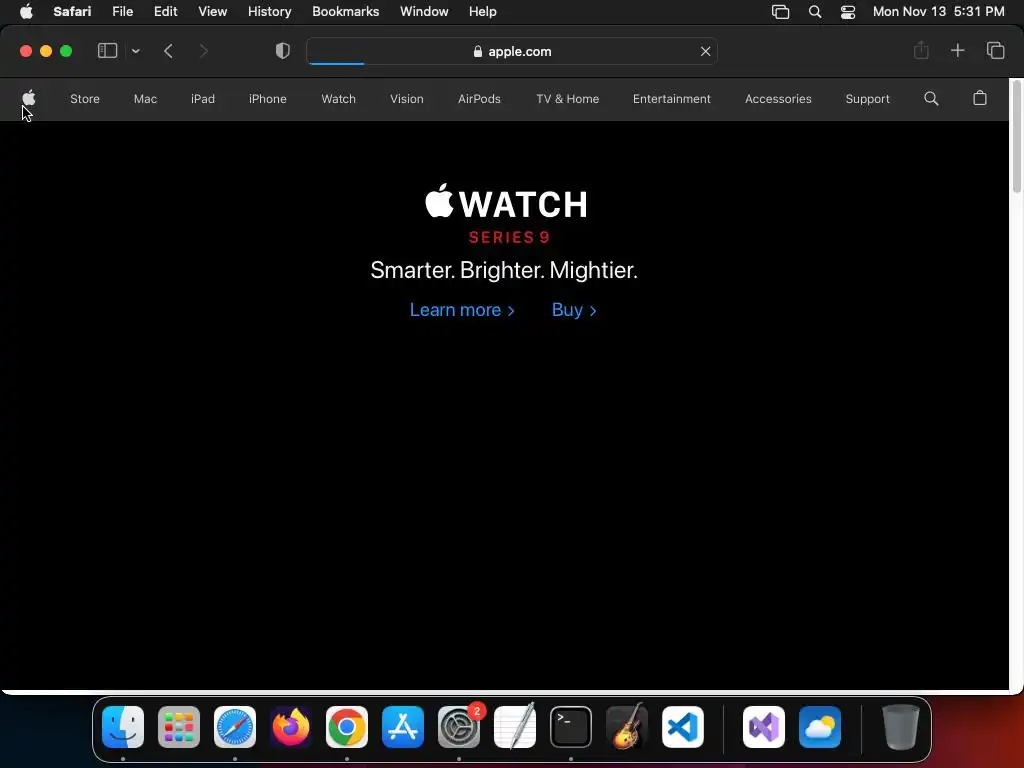Go to the TV & Home section
This screenshot has height=768, width=1024.
(x=568, y=99)
